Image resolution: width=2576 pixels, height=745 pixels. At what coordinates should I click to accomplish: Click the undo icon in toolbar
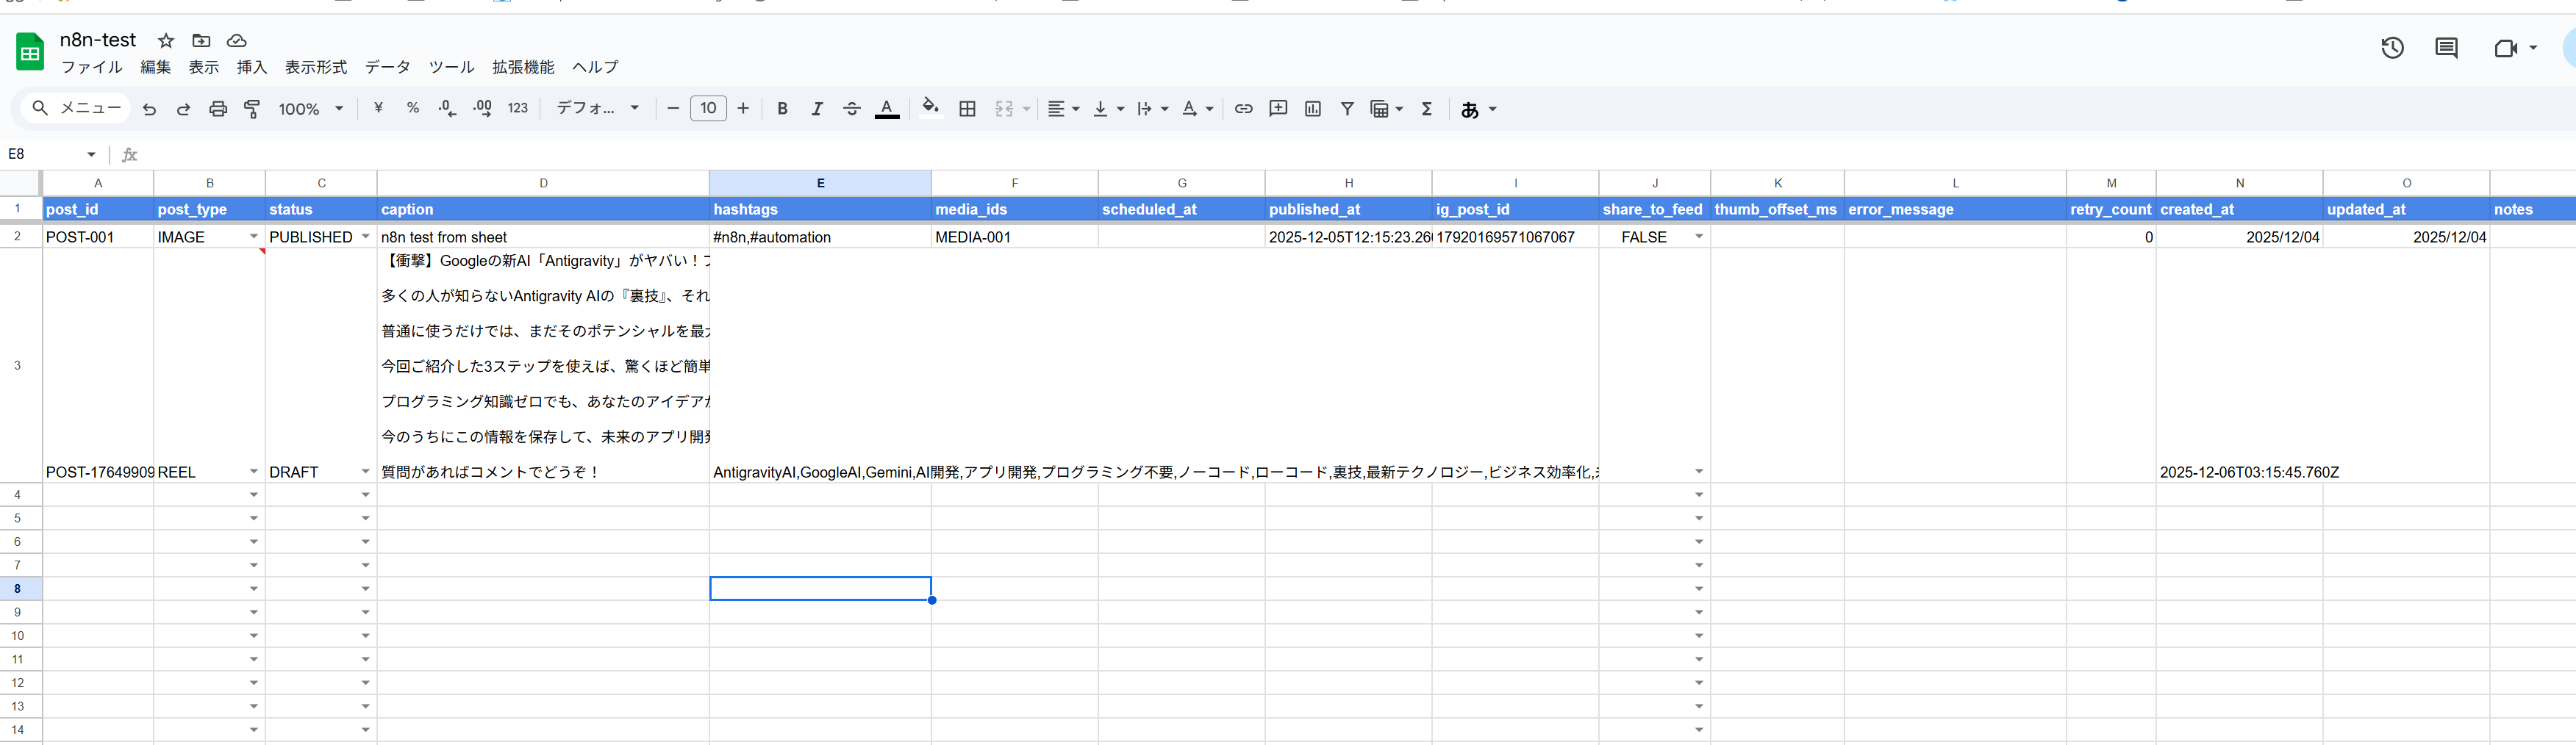(x=149, y=109)
